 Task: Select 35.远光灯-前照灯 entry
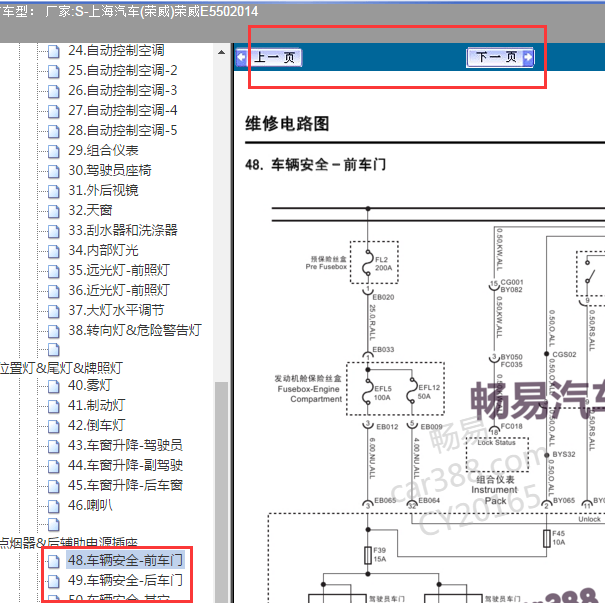pos(119,271)
